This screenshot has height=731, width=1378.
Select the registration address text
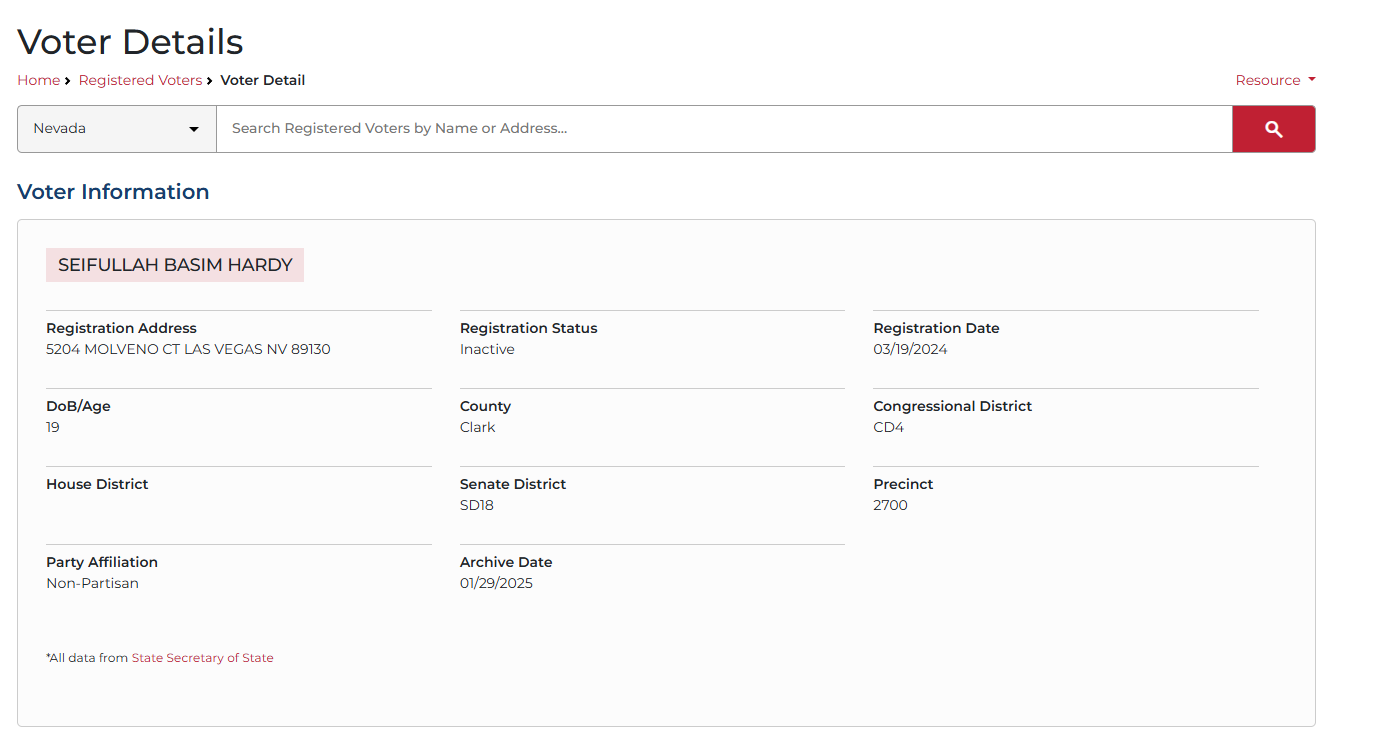tap(188, 349)
